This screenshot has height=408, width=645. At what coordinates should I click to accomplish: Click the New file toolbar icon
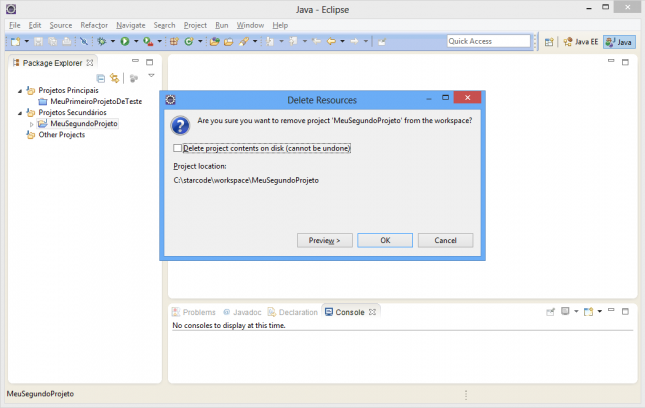click(x=16, y=42)
